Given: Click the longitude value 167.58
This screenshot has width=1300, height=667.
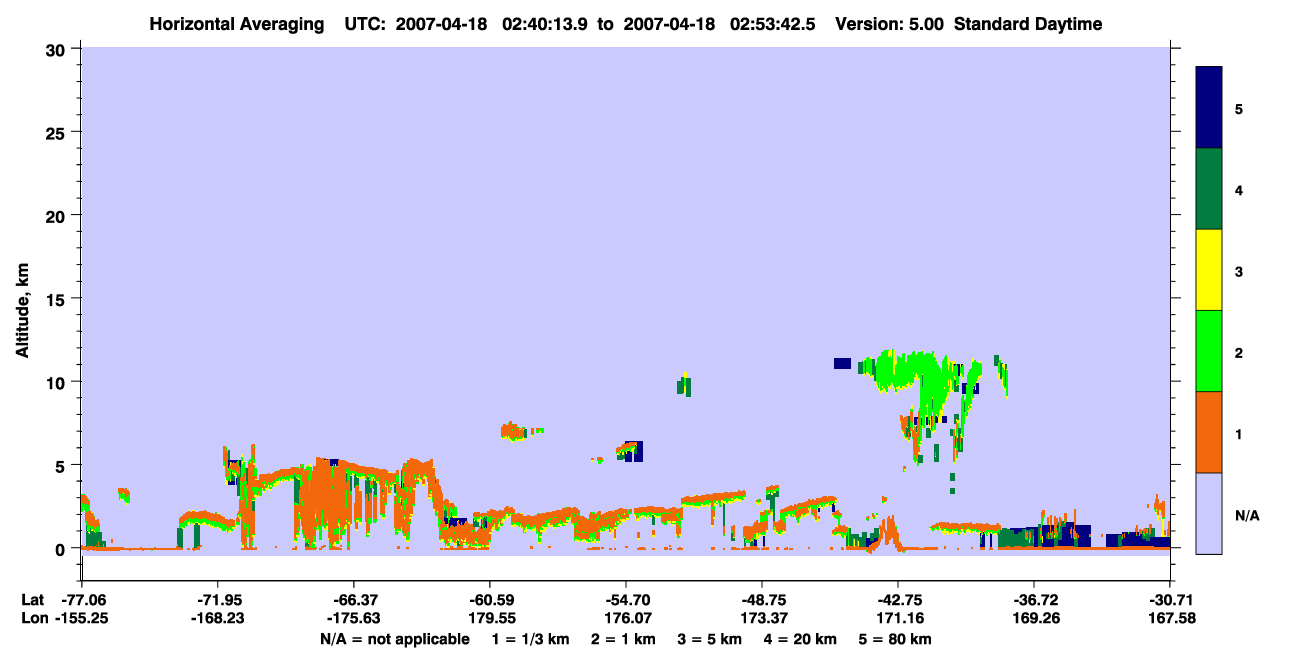Looking at the screenshot, I should [x=1170, y=618].
